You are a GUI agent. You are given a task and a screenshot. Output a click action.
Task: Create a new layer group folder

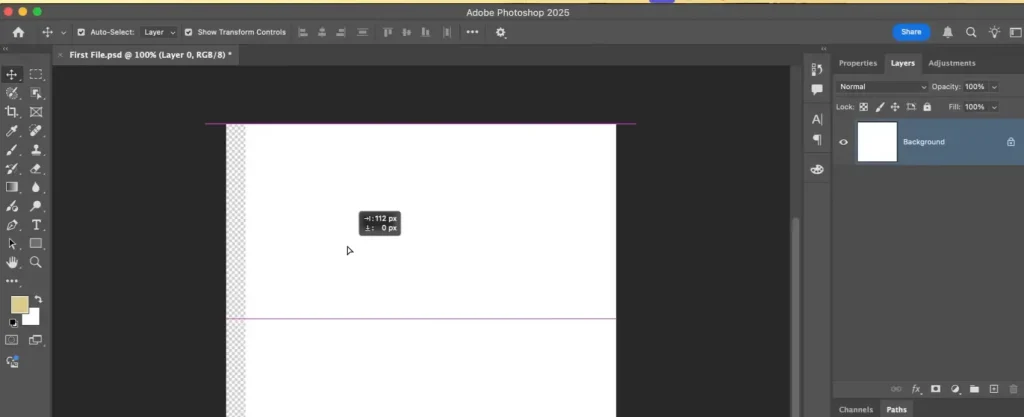point(974,389)
